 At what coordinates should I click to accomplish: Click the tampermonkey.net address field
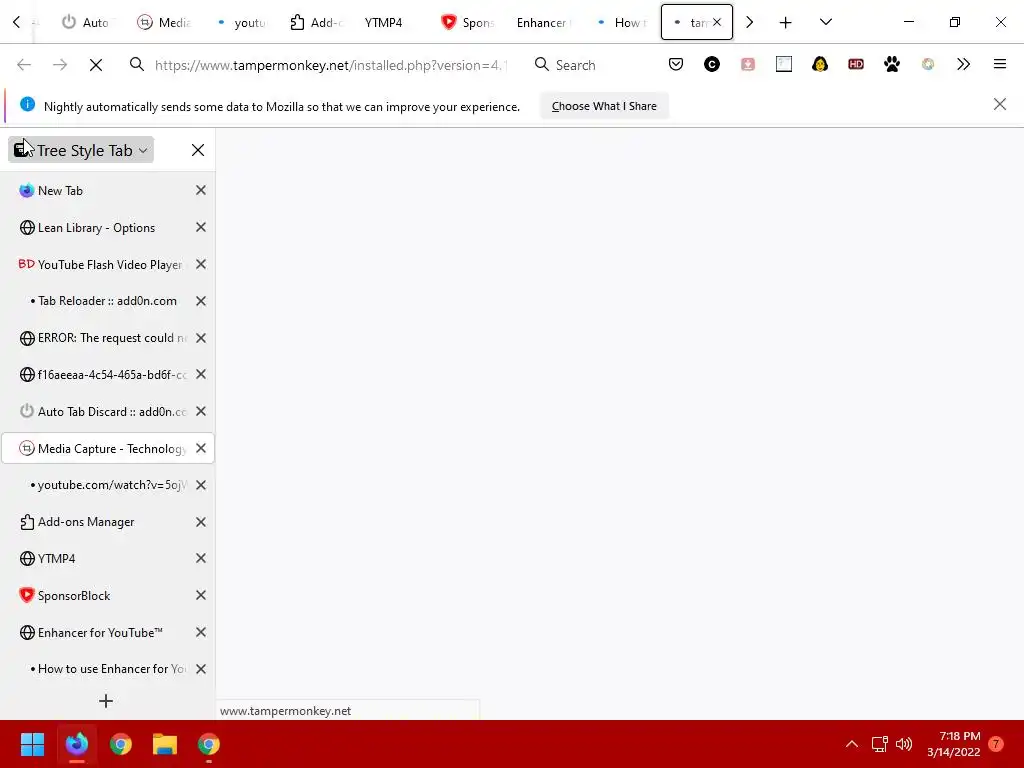[330, 65]
